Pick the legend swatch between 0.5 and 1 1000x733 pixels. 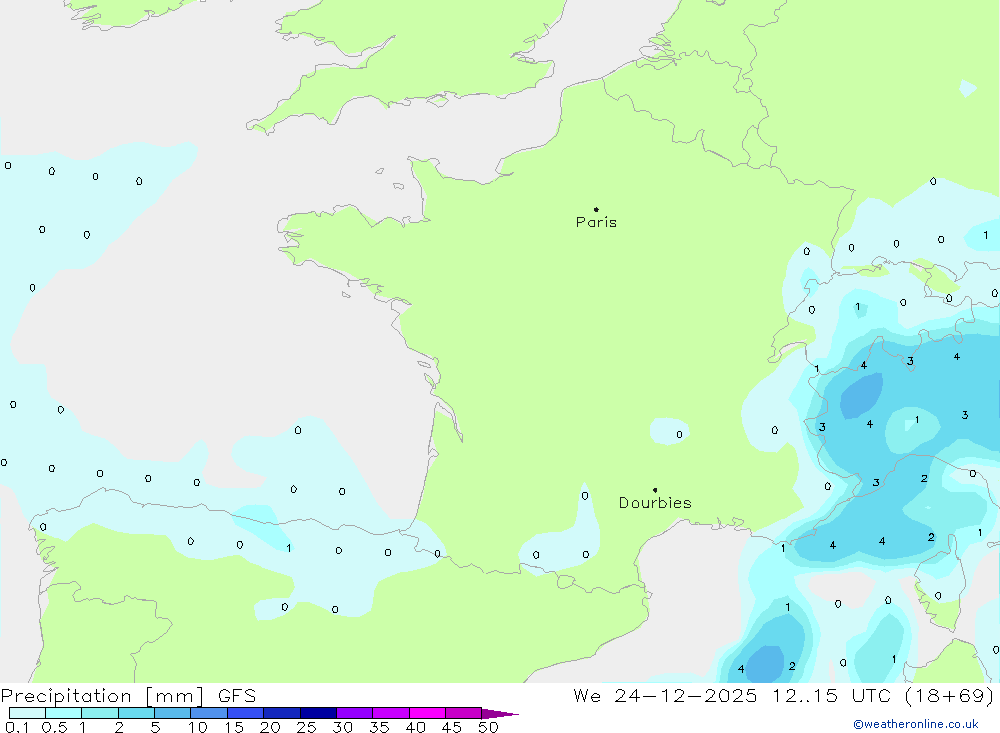click(x=63, y=713)
